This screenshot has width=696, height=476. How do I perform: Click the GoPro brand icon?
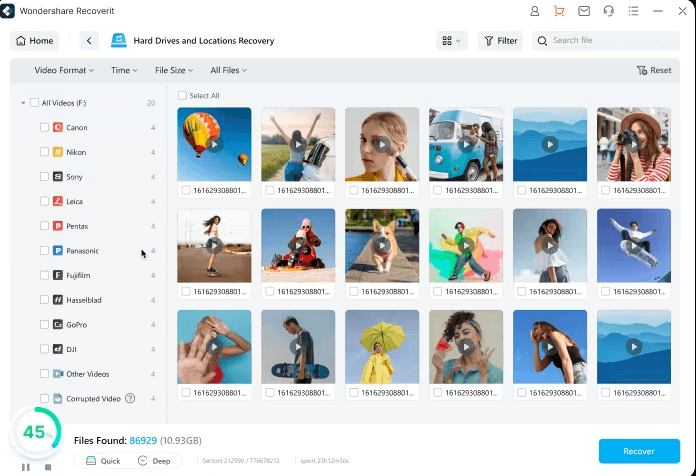tap(58, 325)
